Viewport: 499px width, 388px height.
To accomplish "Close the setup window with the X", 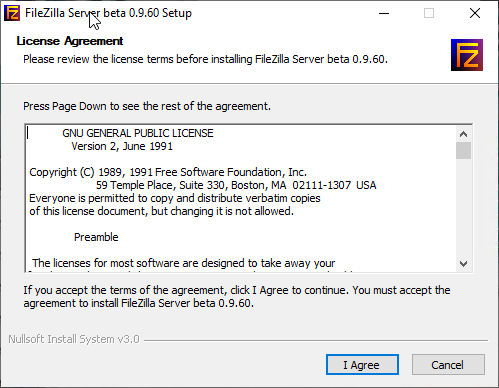I will (475, 13).
